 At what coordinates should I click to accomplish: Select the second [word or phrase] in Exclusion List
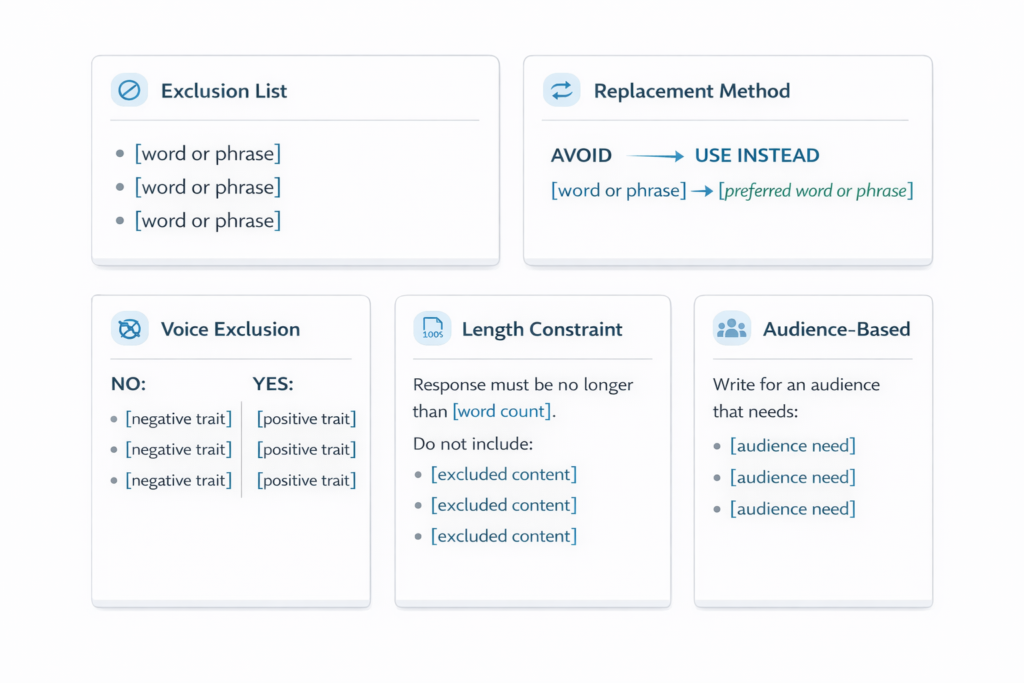click(208, 187)
